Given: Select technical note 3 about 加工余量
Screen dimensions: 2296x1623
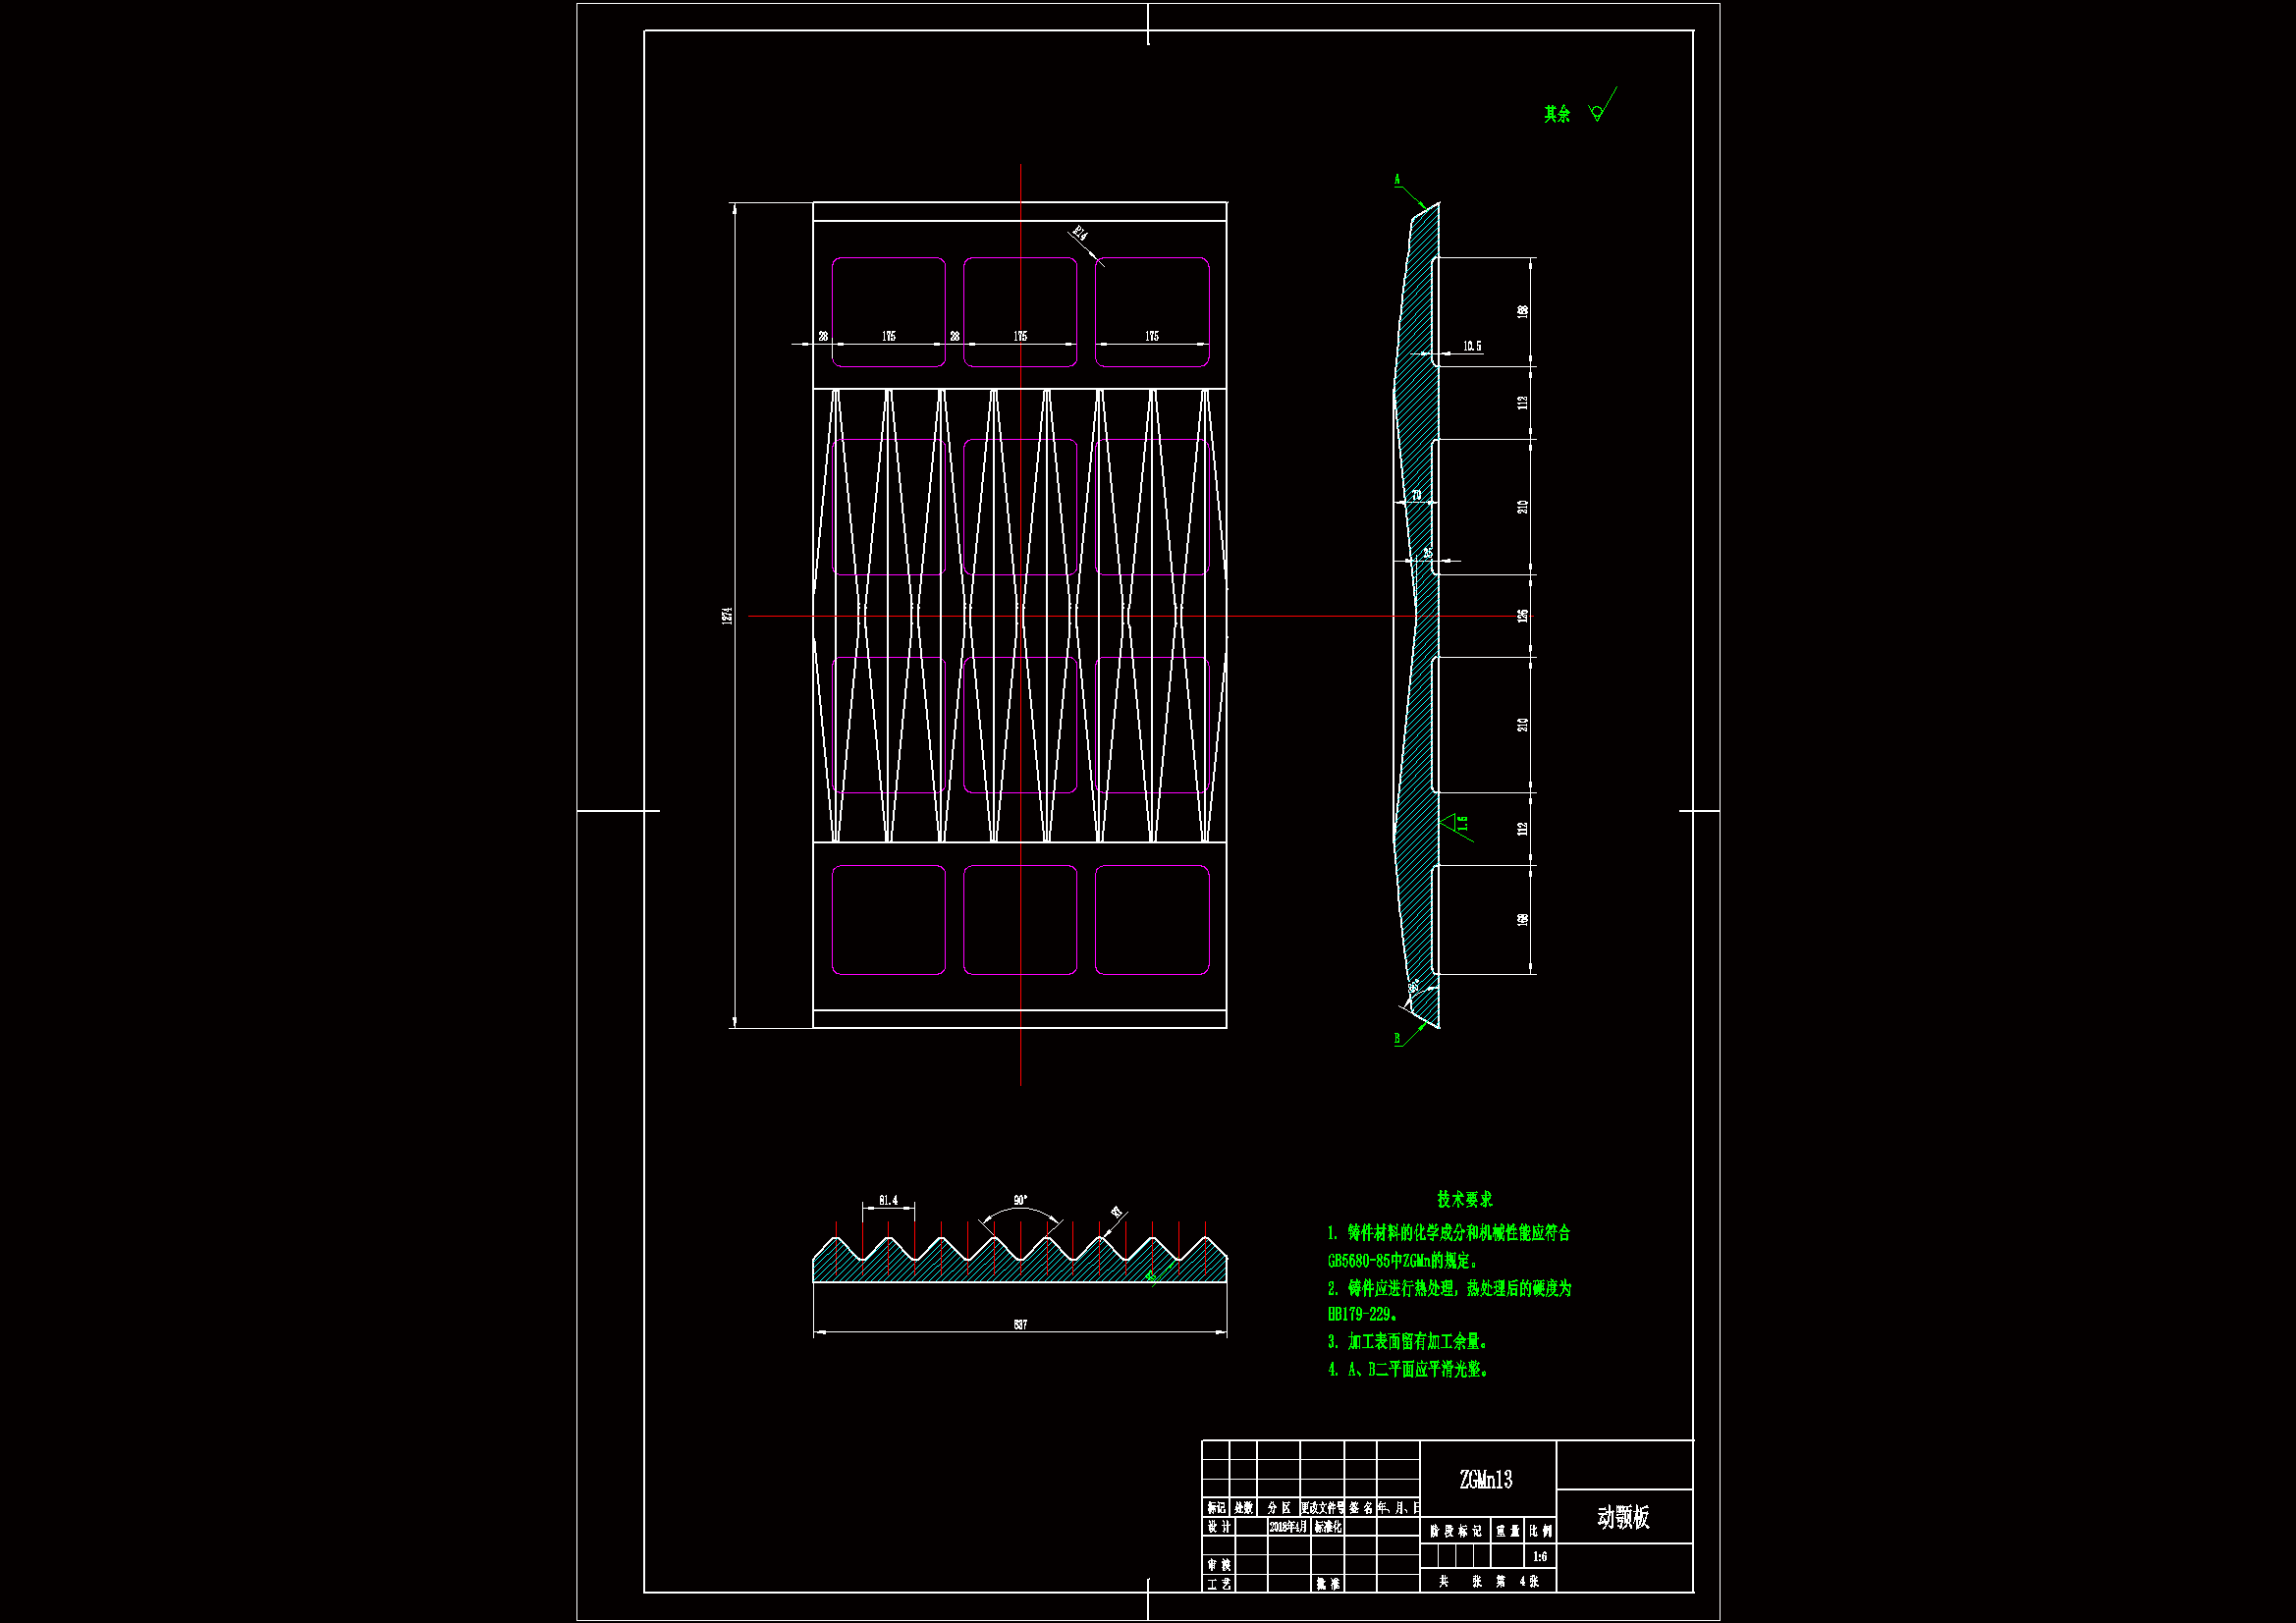Looking at the screenshot, I should pos(1408,1342).
